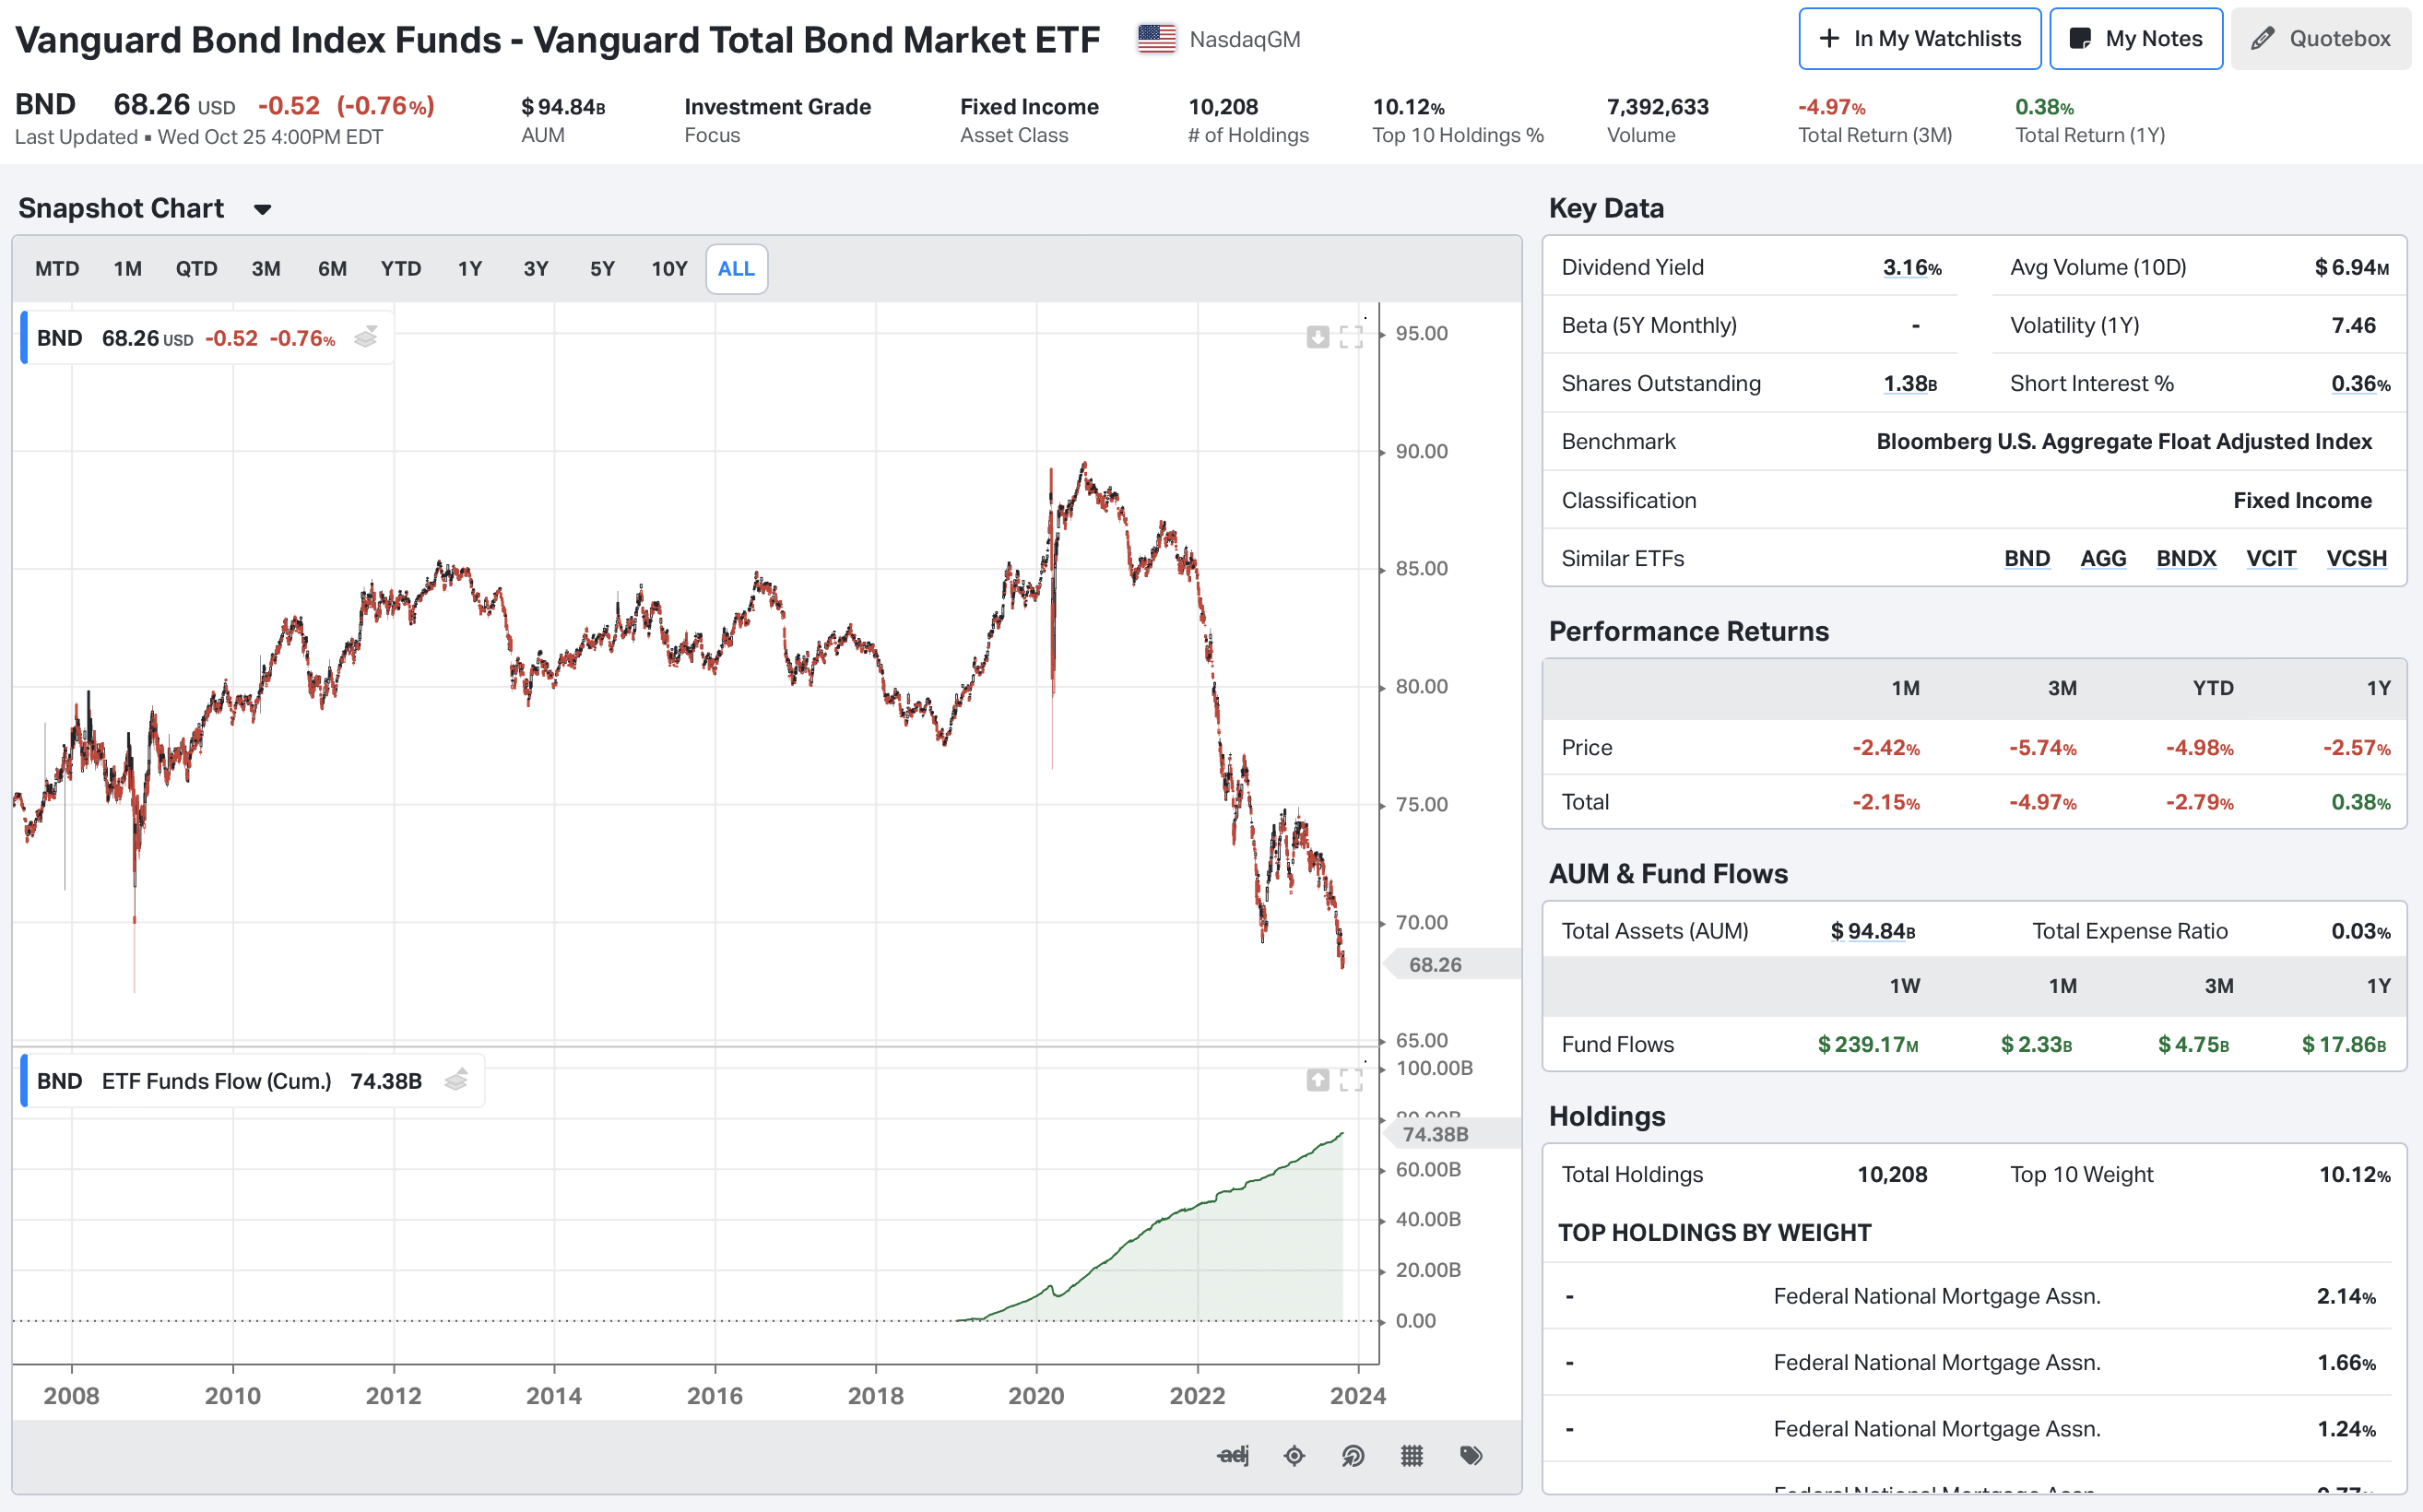2423x1512 pixels.
Task: Select the 5Y time range
Action: tap(602, 269)
